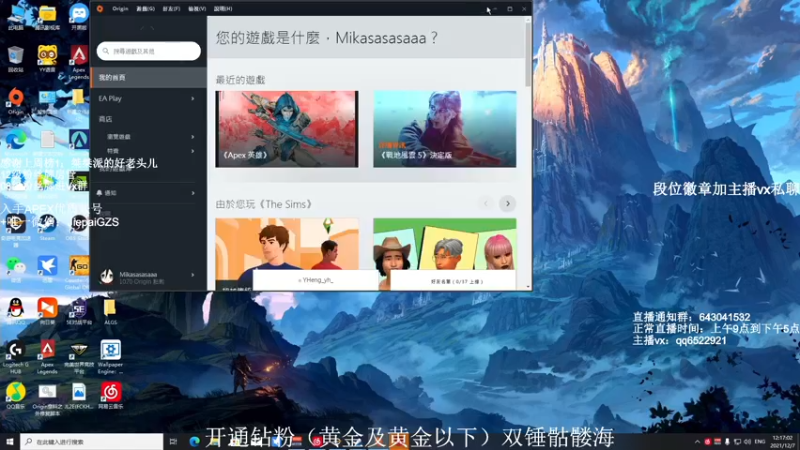Image resolution: width=800 pixels, height=450 pixels.
Task: Select 我的首頁 in the Origin sidebar
Action: click(x=148, y=78)
